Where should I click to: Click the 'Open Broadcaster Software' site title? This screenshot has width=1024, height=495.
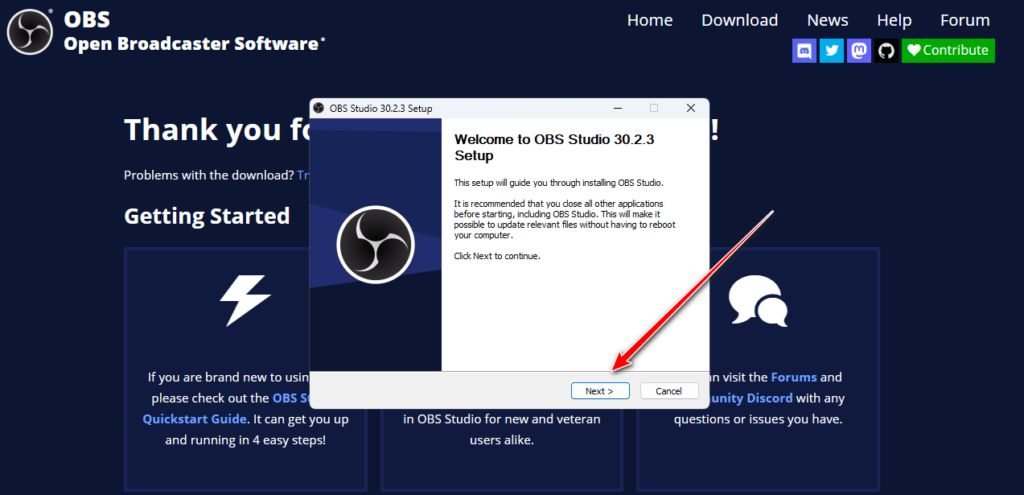(194, 44)
